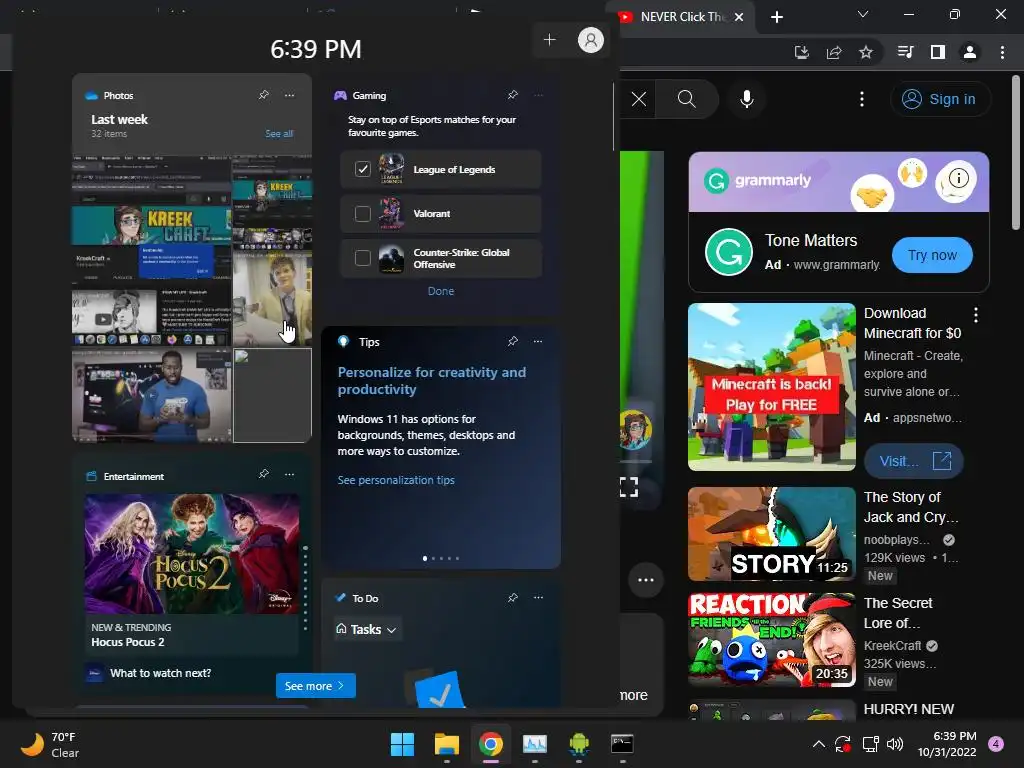Open the 6:39 PM taskbar clock
Screen dimensions: 1024x768
(x=947, y=744)
